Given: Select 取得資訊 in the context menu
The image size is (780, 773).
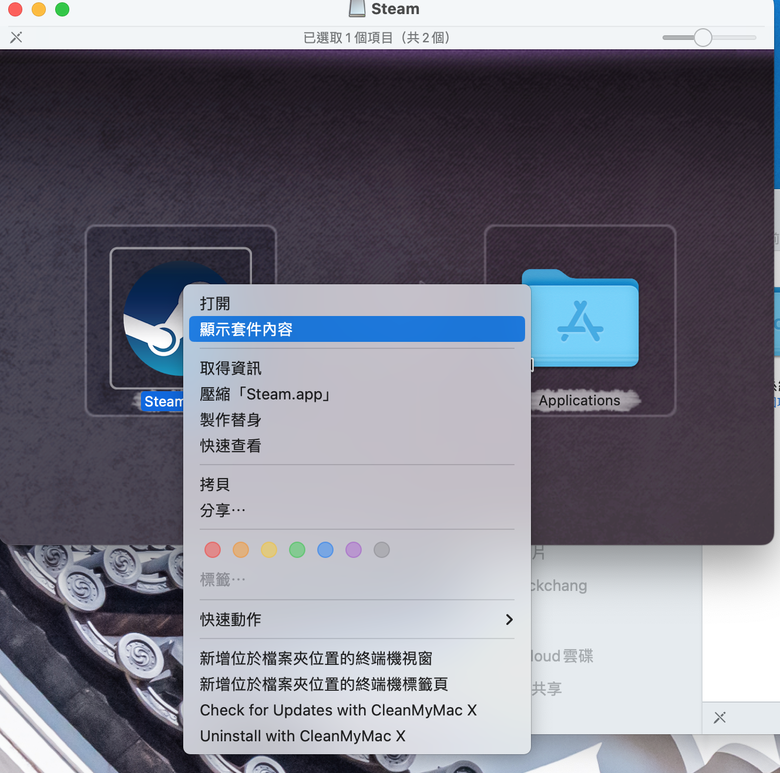Looking at the screenshot, I should pos(357,368).
